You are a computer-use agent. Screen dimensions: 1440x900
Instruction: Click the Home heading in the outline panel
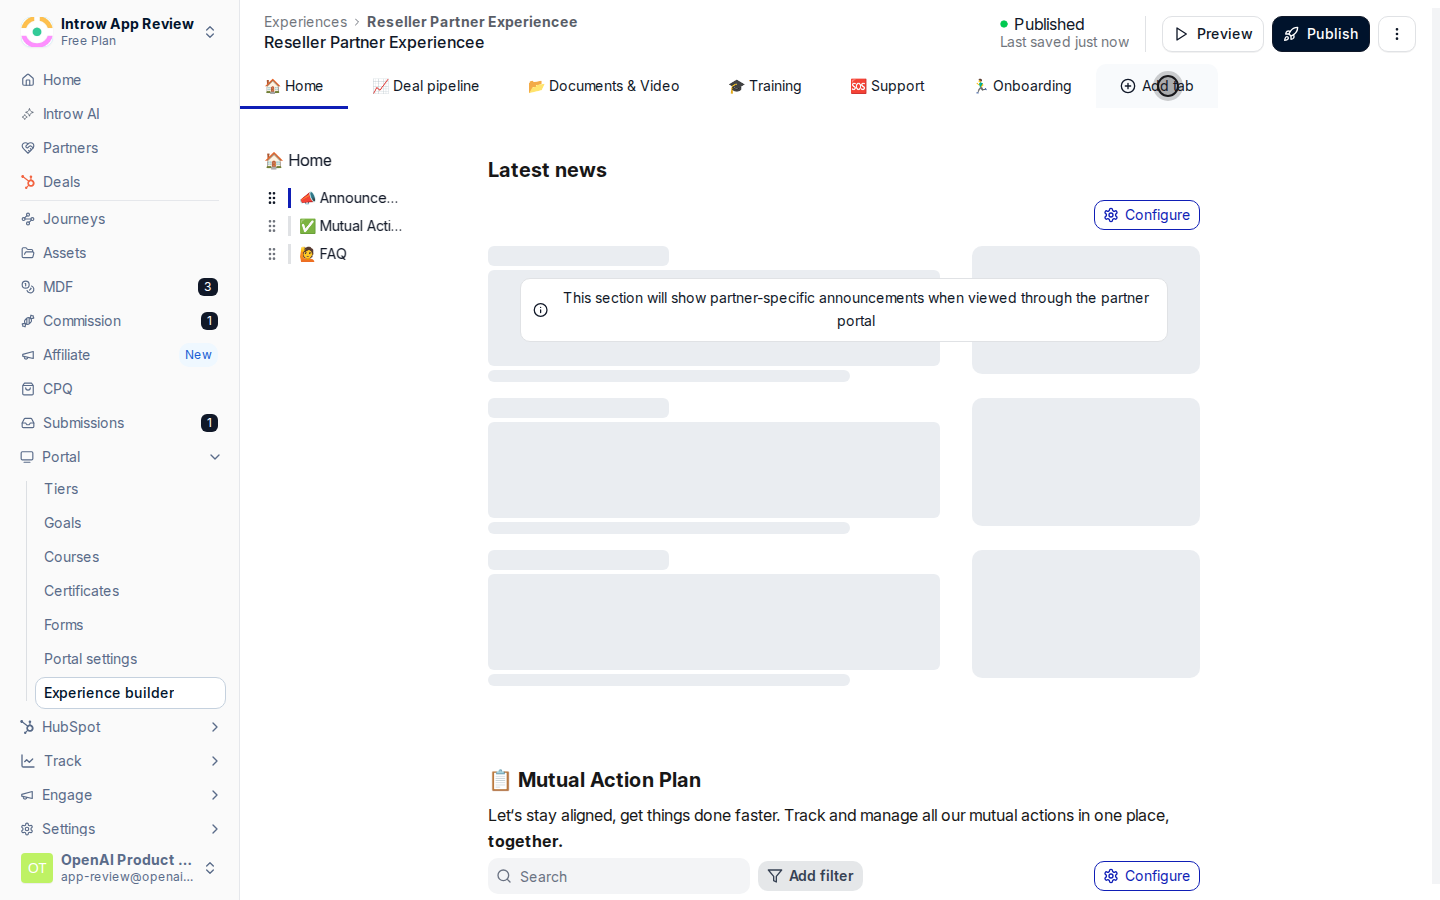(x=298, y=160)
